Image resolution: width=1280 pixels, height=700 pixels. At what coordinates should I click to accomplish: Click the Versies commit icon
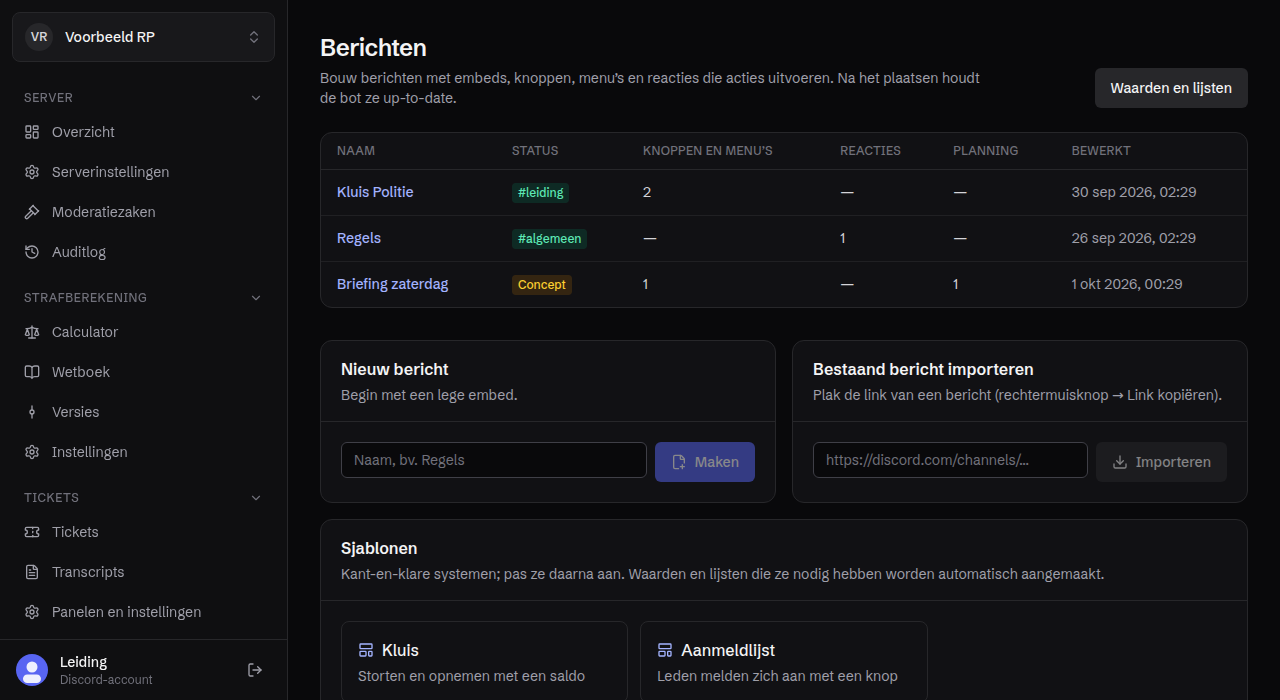coord(32,412)
